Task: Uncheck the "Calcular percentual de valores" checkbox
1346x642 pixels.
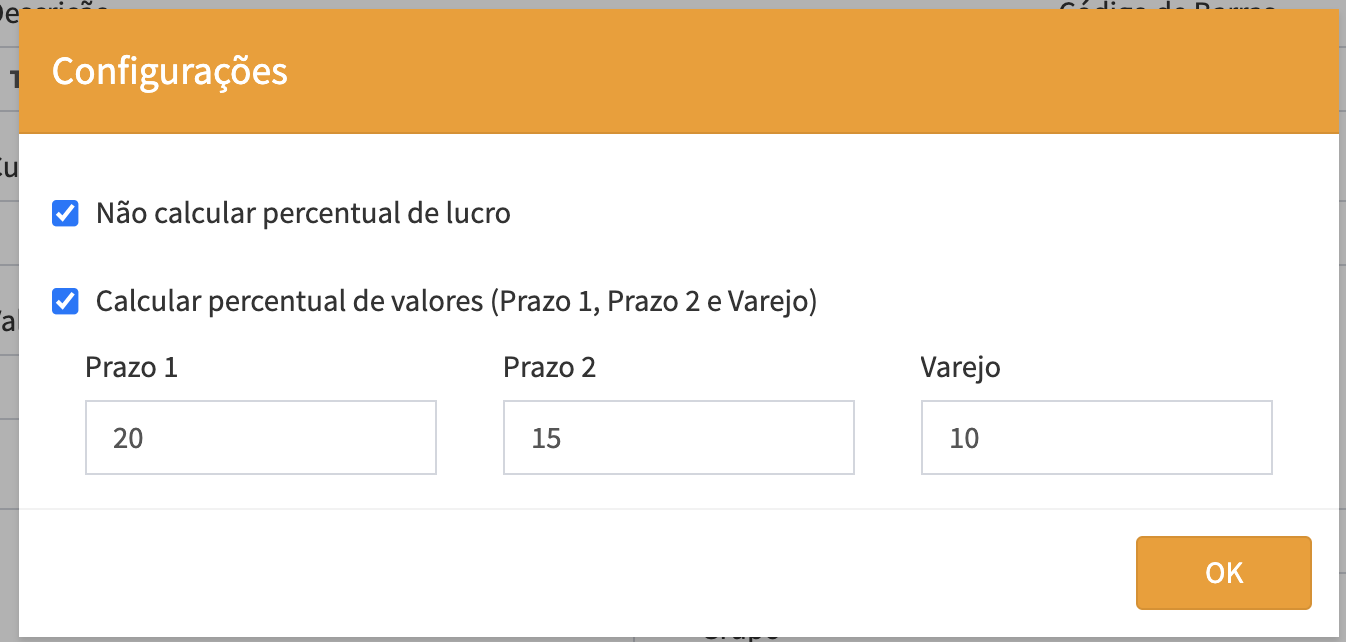Action: tap(66, 301)
